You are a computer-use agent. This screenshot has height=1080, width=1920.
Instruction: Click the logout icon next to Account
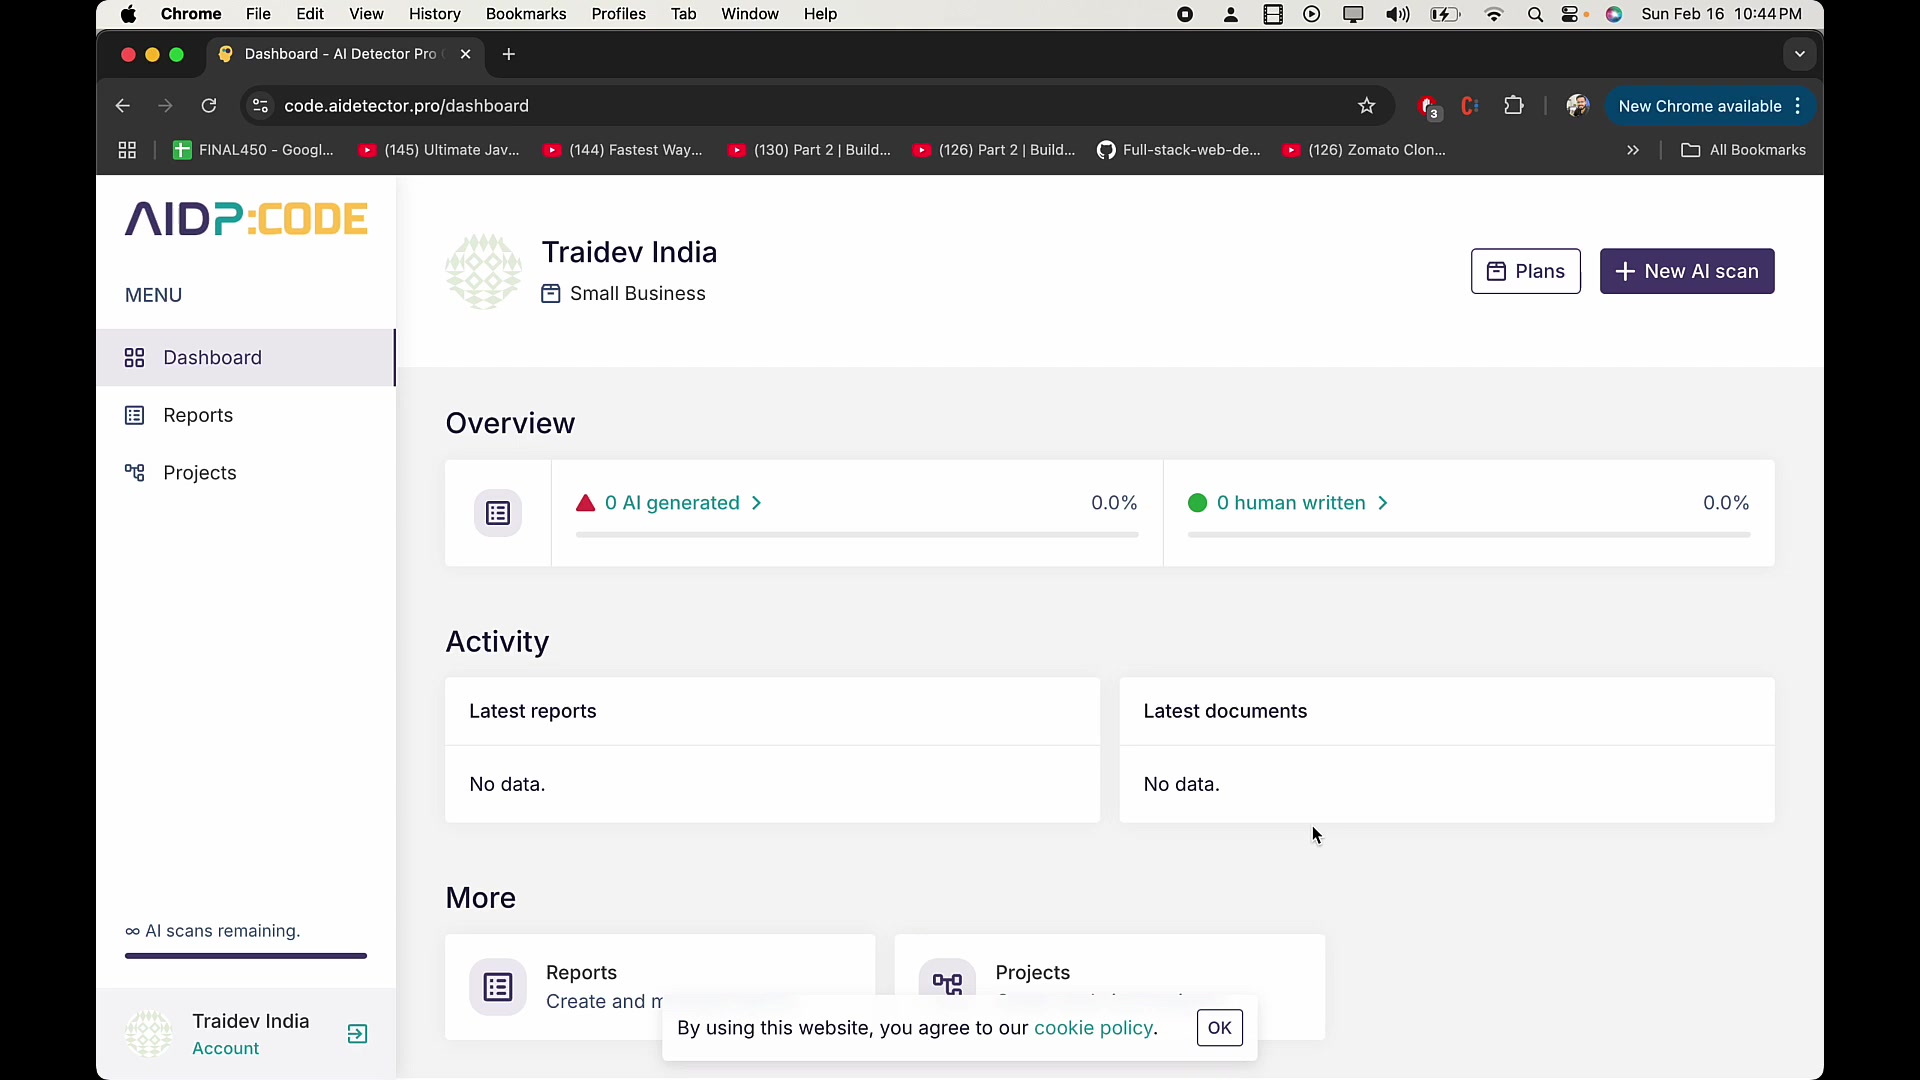click(x=357, y=1034)
